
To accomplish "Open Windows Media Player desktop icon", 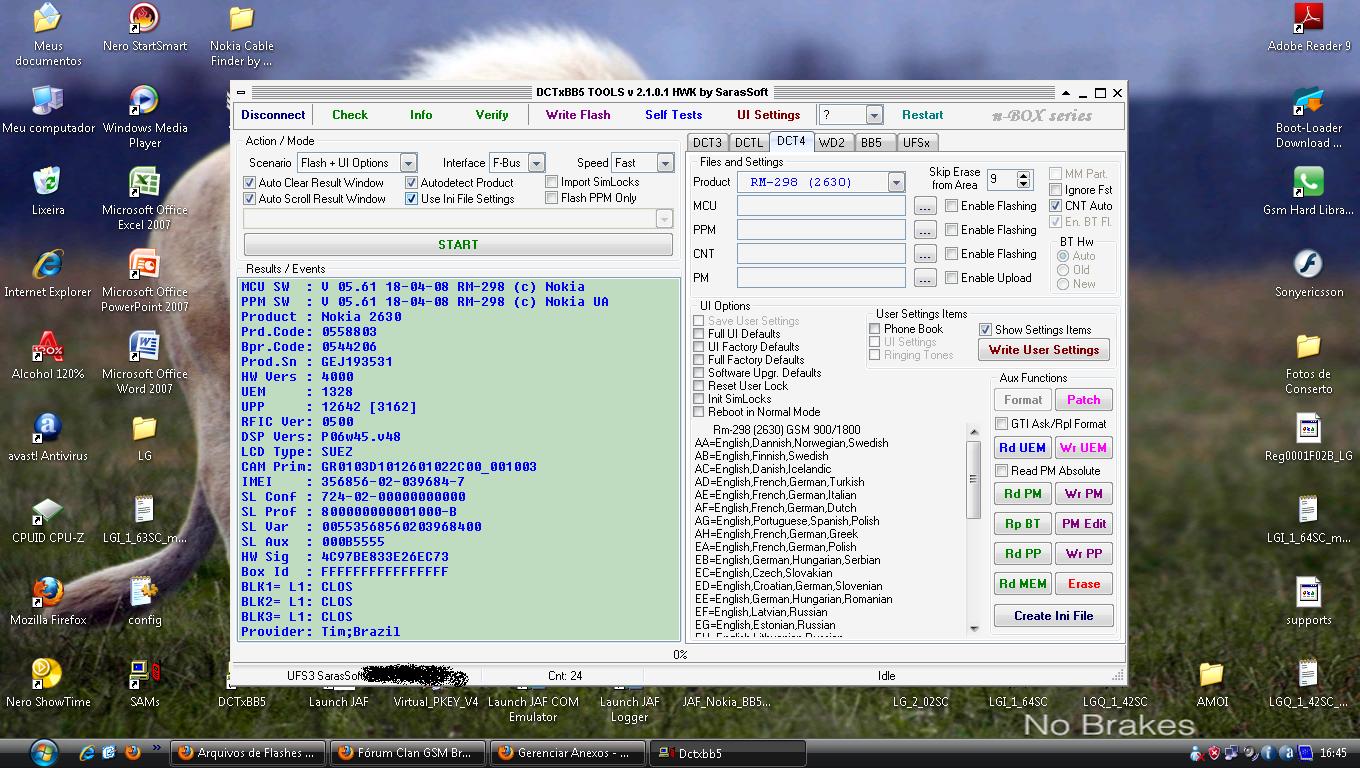I will [x=144, y=117].
